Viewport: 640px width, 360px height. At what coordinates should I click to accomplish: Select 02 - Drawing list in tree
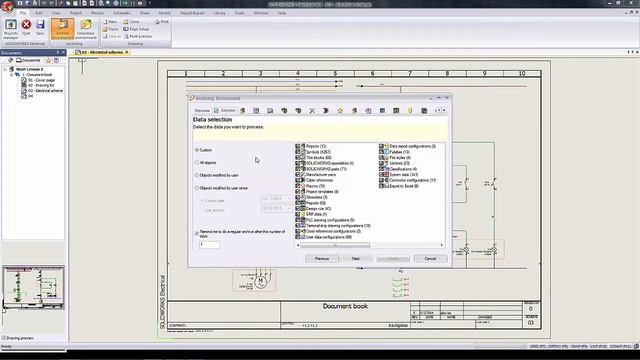tap(41, 86)
